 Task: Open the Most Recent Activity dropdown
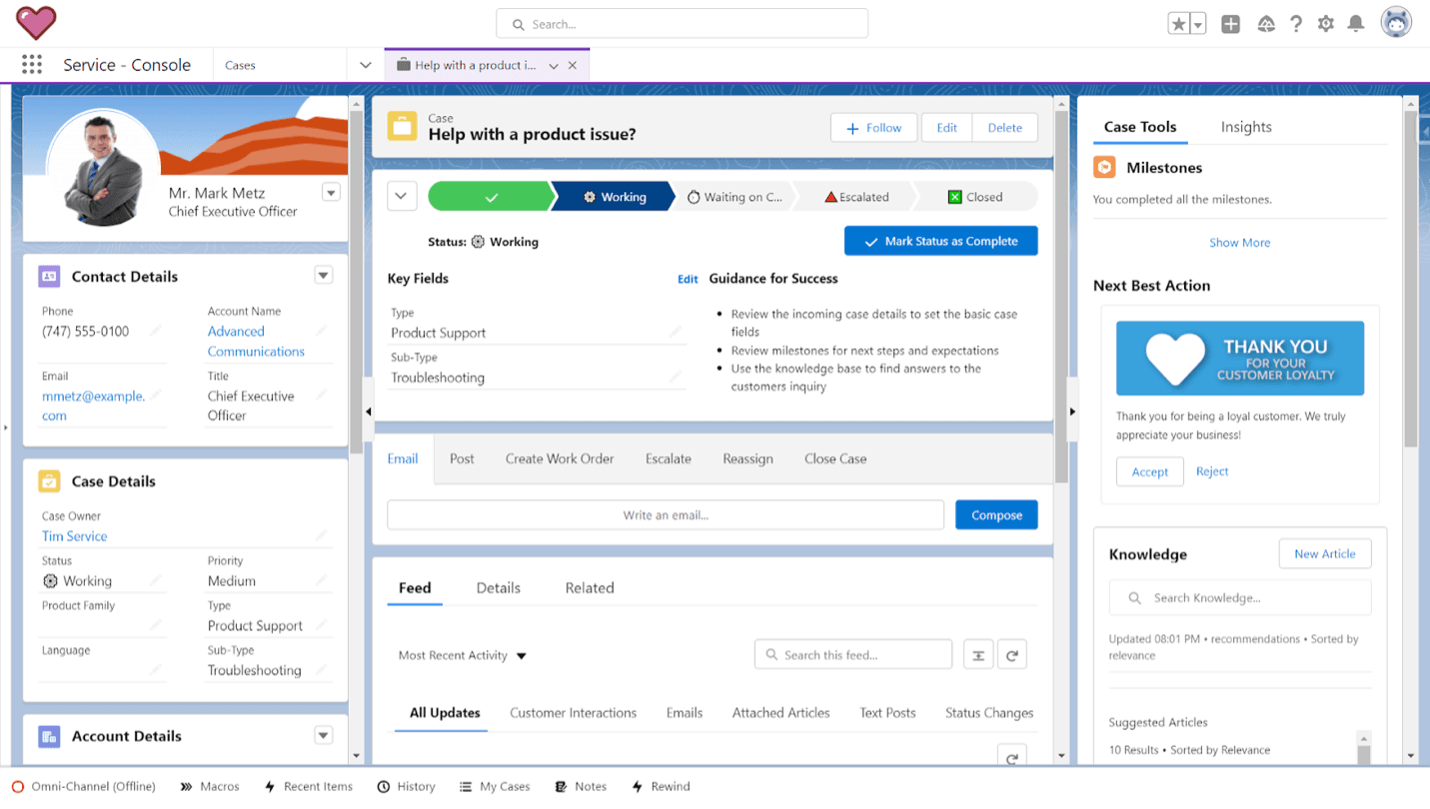(461, 655)
